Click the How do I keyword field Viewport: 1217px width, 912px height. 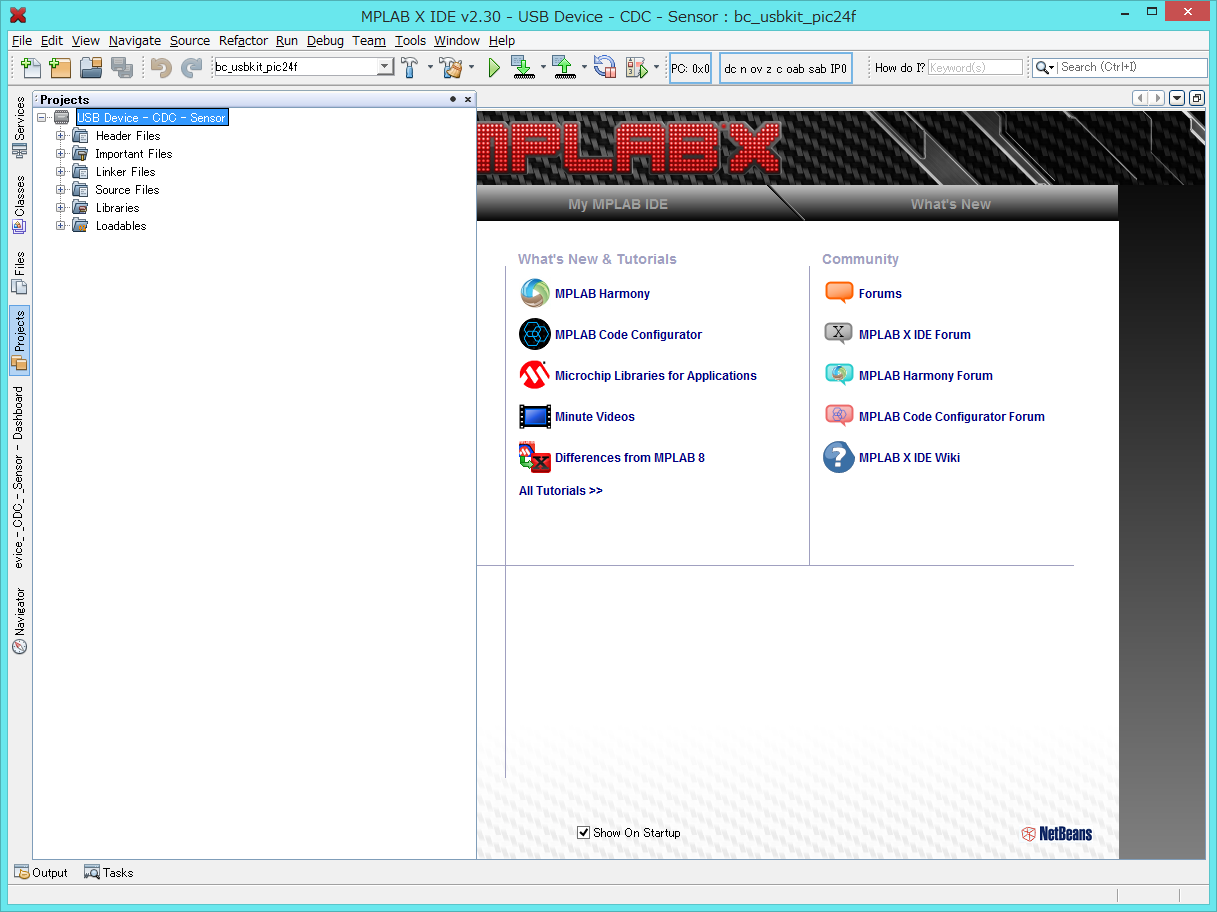pyautogui.click(x=975, y=67)
